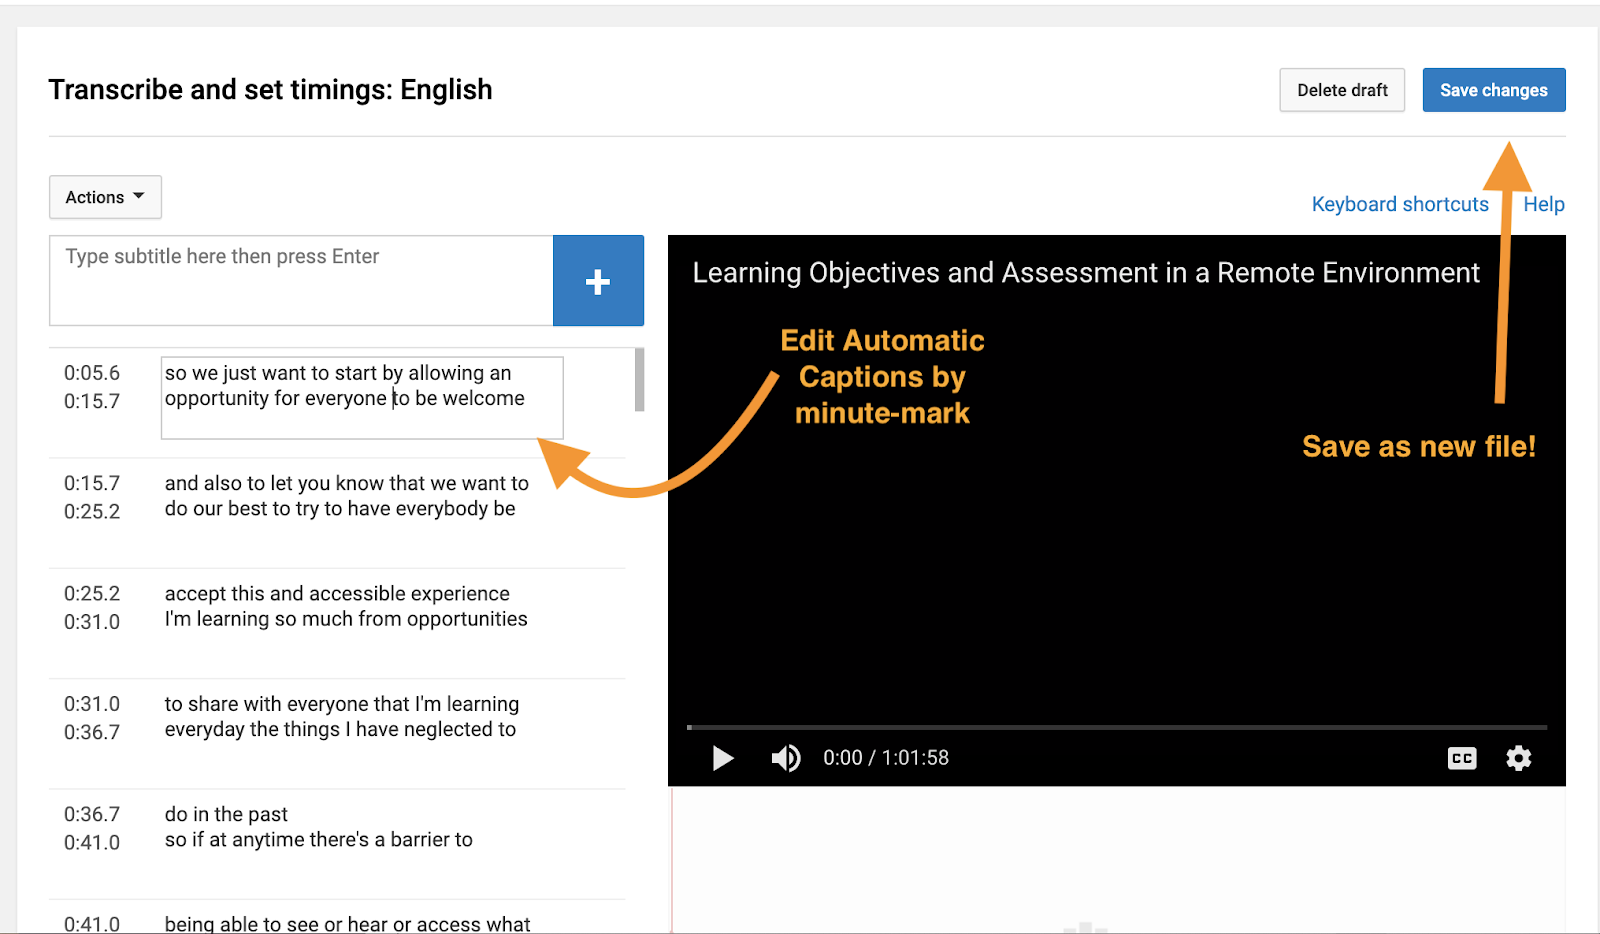Open the video player settings gear
The height and width of the screenshot is (934, 1600).
tap(1519, 758)
